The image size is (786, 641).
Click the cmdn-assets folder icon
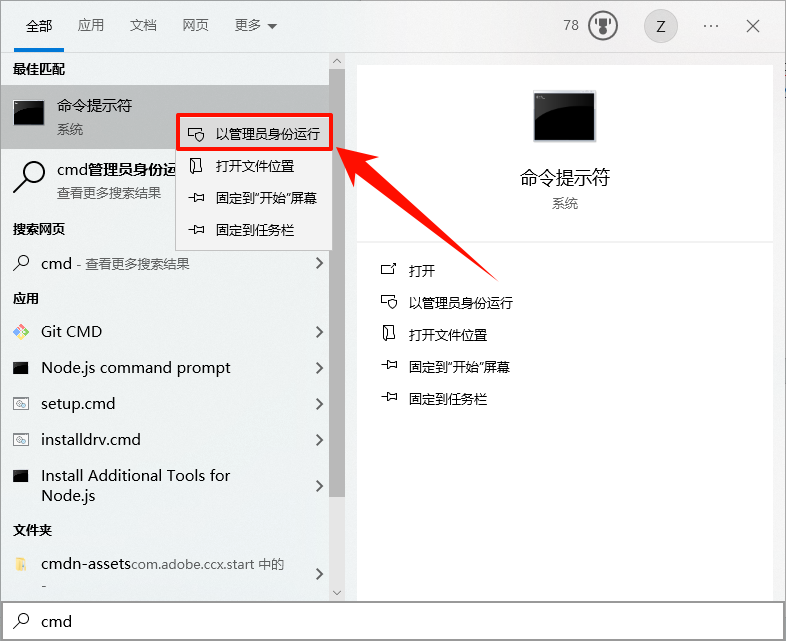21,564
